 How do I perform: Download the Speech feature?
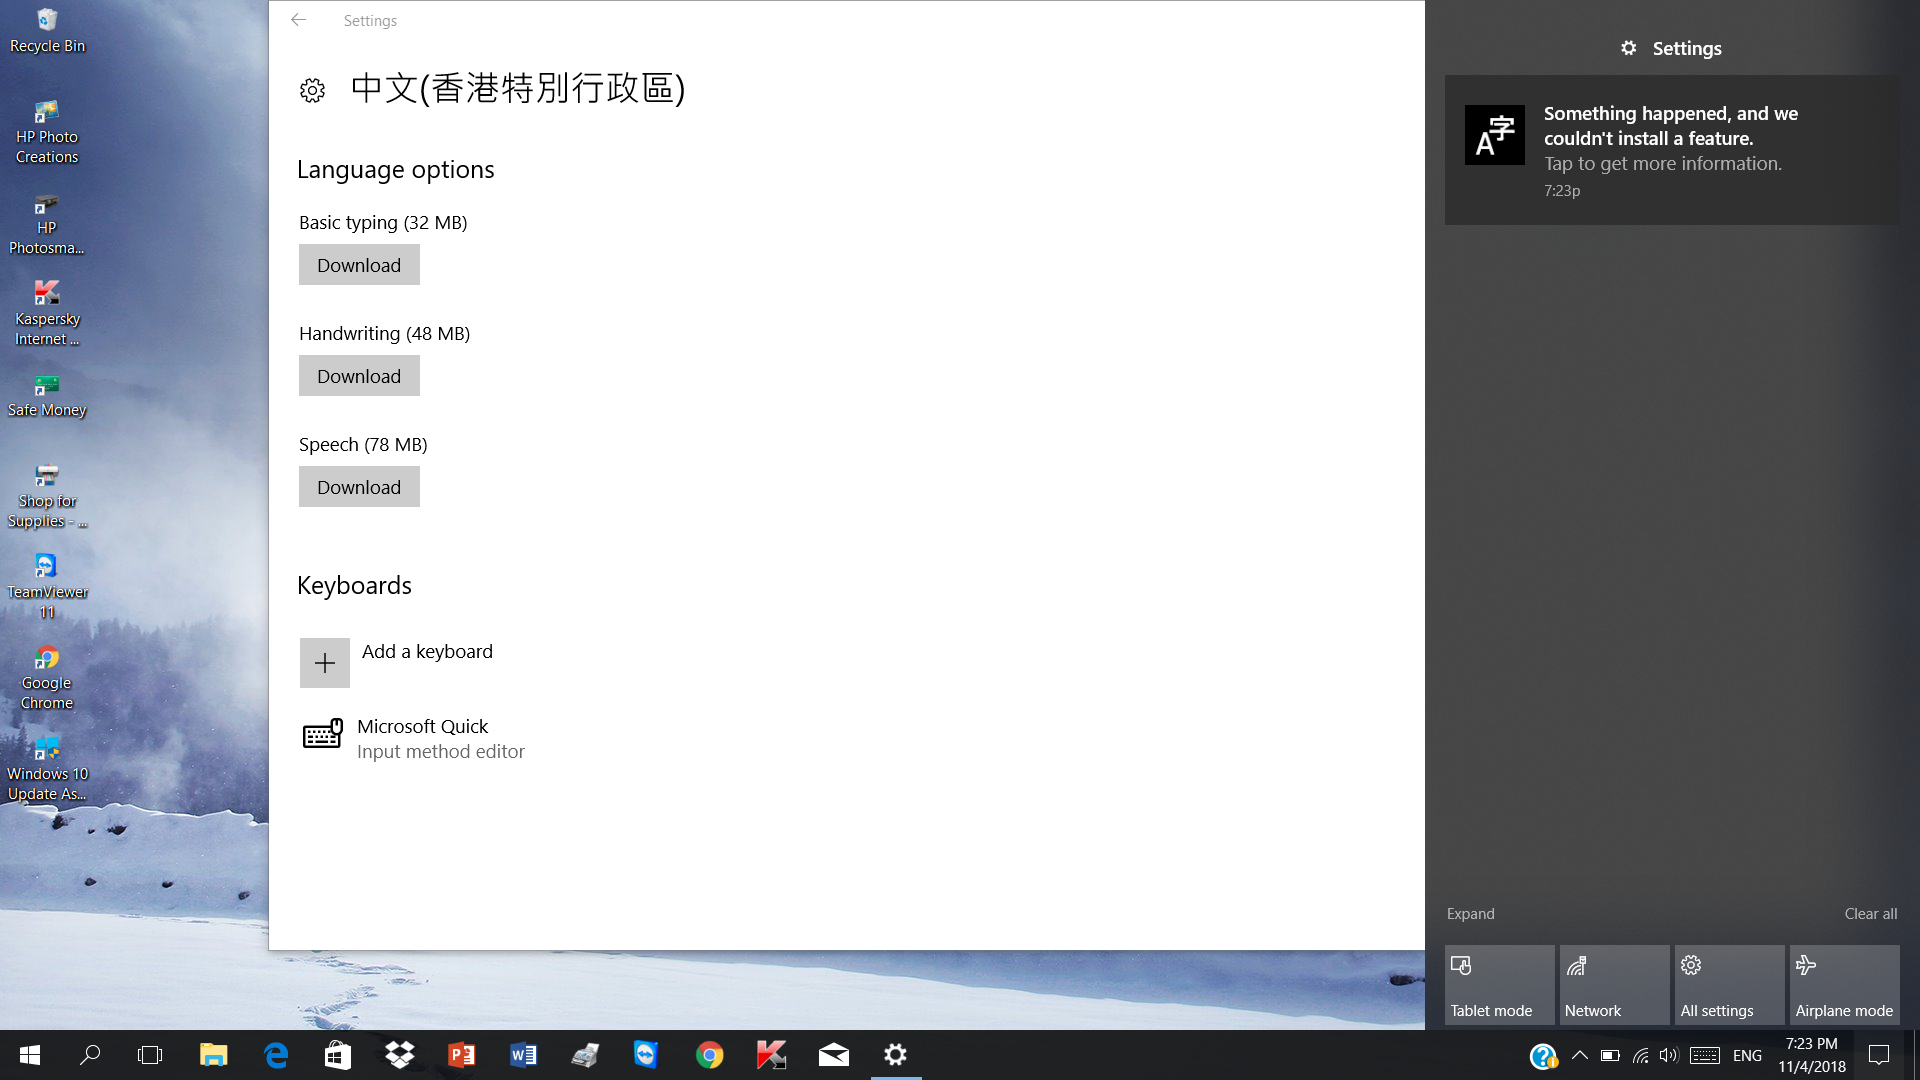pyautogui.click(x=359, y=487)
